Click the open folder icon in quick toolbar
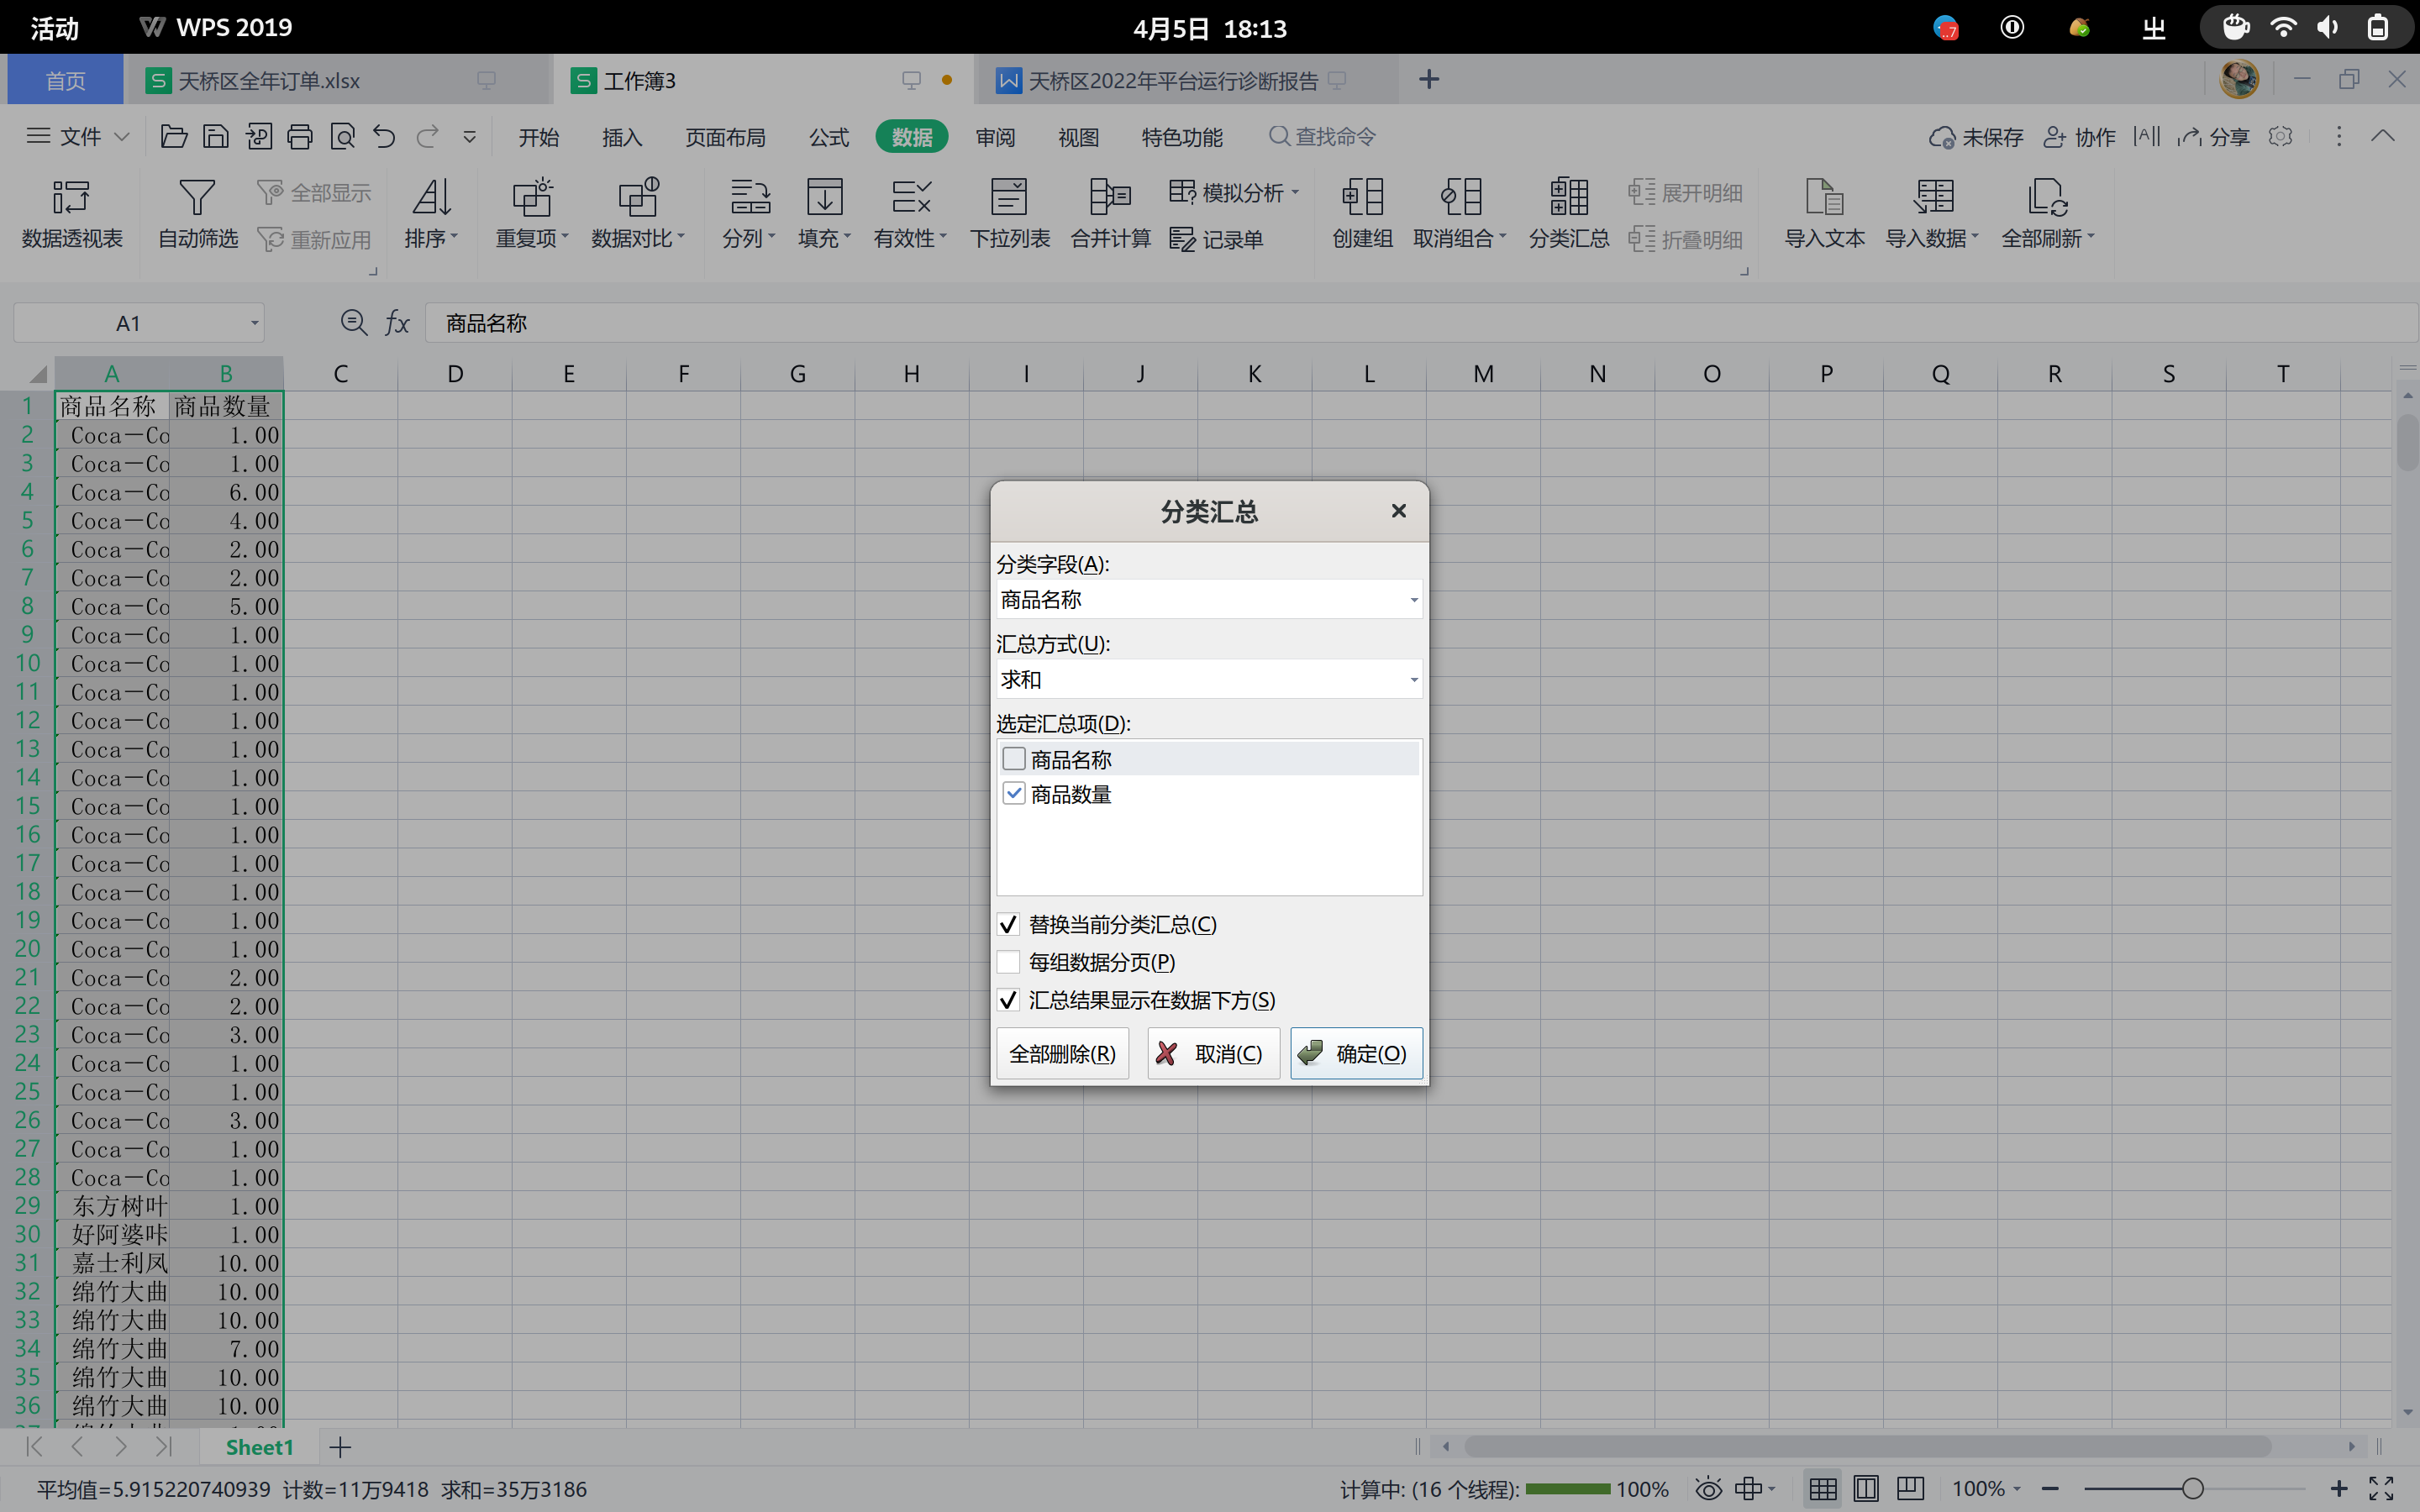Viewport: 2420px width, 1512px height. point(174,136)
